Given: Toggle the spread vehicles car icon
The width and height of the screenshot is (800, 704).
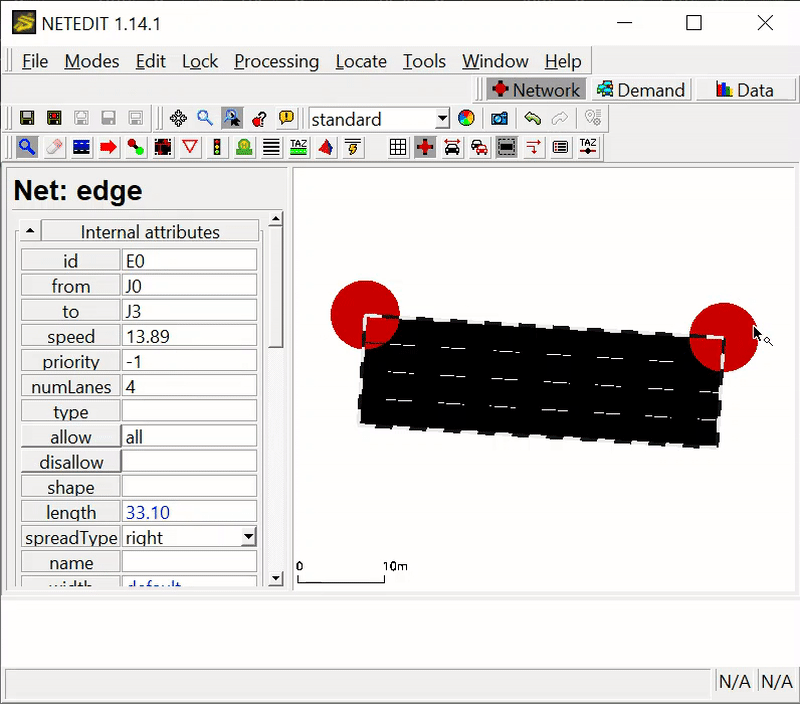Looking at the screenshot, I should pyautogui.click(x=452, y=147).
